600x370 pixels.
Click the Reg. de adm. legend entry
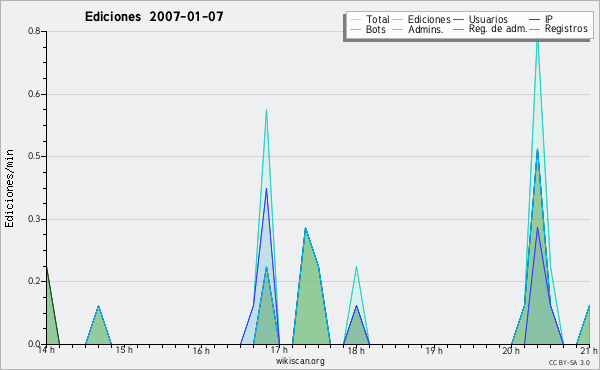click(x=490, y=29)
